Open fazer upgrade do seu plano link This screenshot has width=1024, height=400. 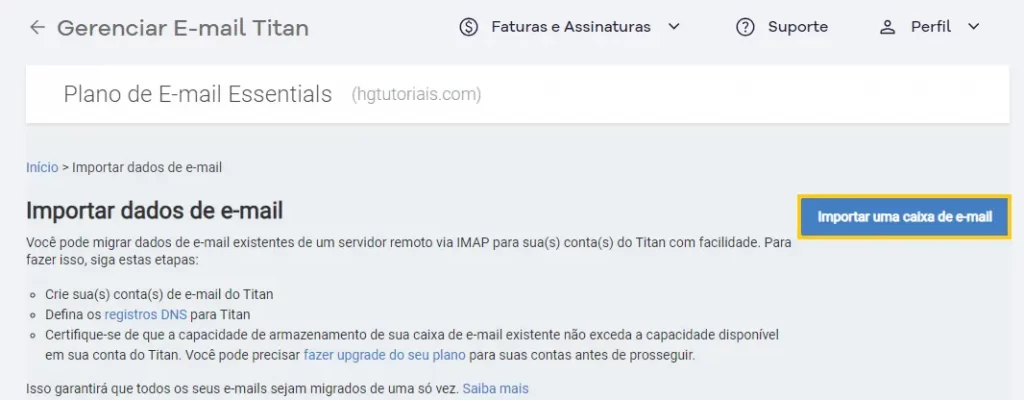[385, 356]
